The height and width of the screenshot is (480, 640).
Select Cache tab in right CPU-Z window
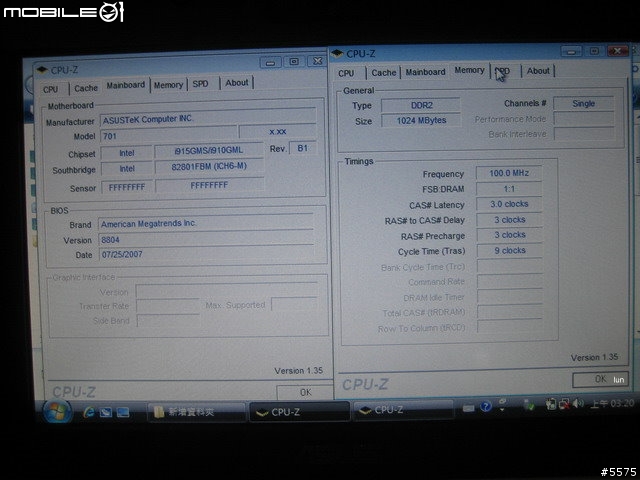pos(384,73)
